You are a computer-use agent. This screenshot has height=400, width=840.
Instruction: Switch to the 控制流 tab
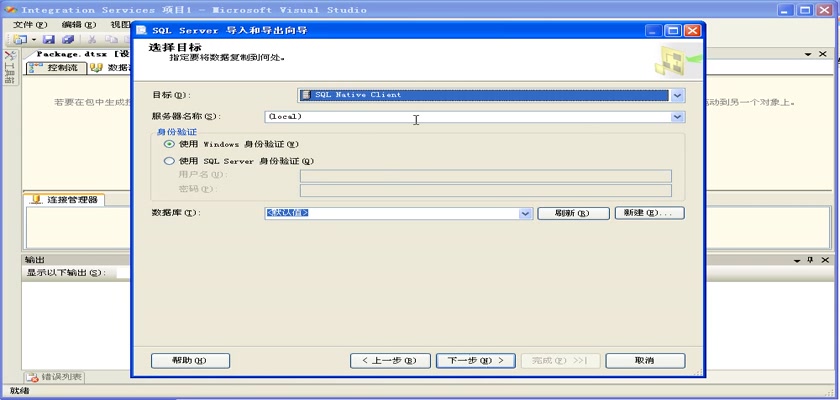click(x=56, y=68)
